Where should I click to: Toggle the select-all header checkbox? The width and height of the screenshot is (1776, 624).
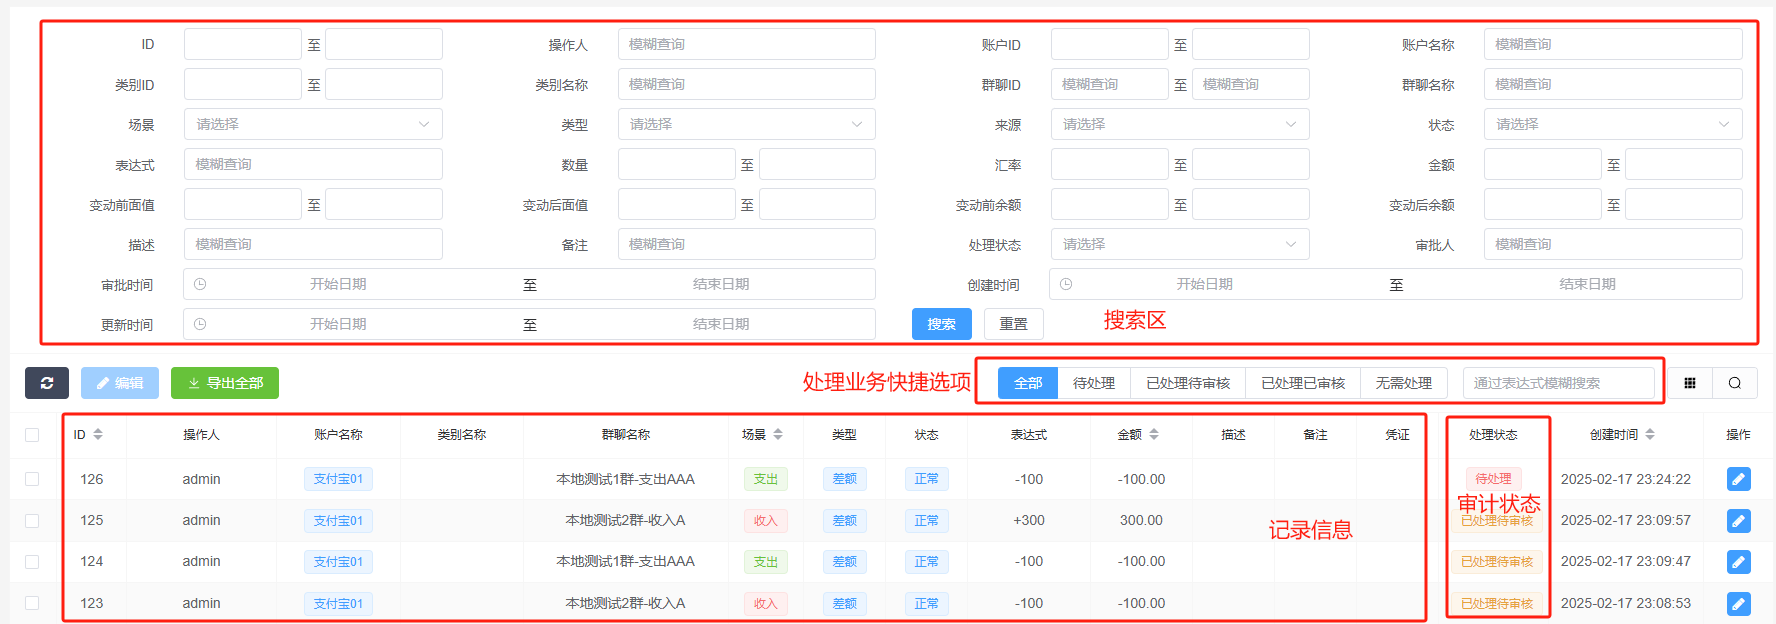point(32,435)
